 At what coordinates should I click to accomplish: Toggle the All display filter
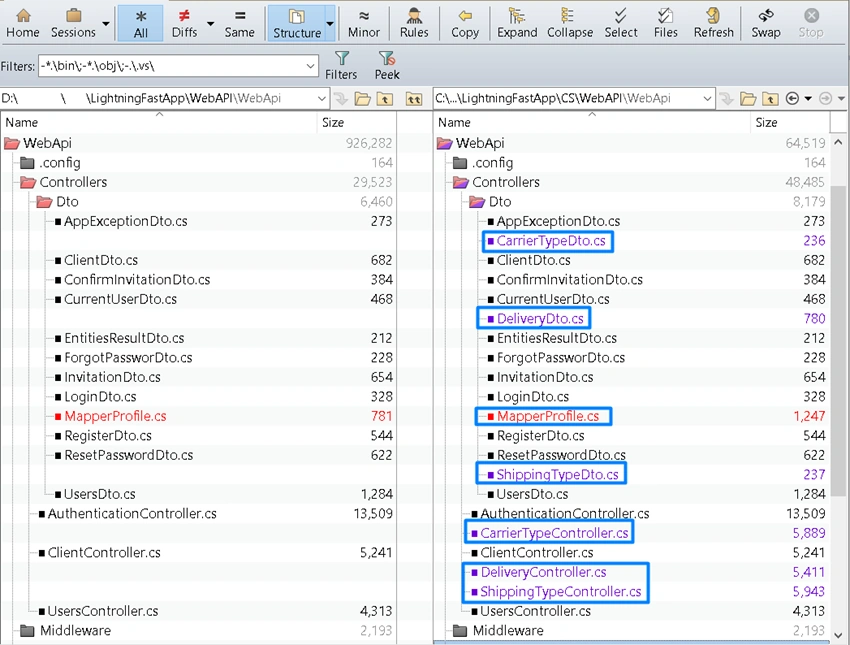tap(140, 23)
